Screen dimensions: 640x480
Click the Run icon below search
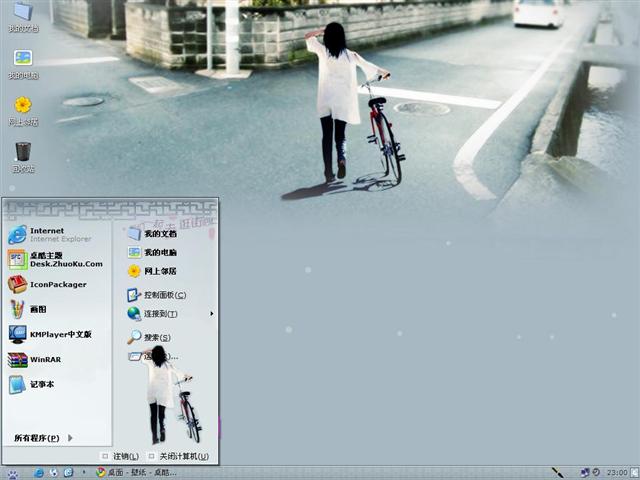click(134, 357)
